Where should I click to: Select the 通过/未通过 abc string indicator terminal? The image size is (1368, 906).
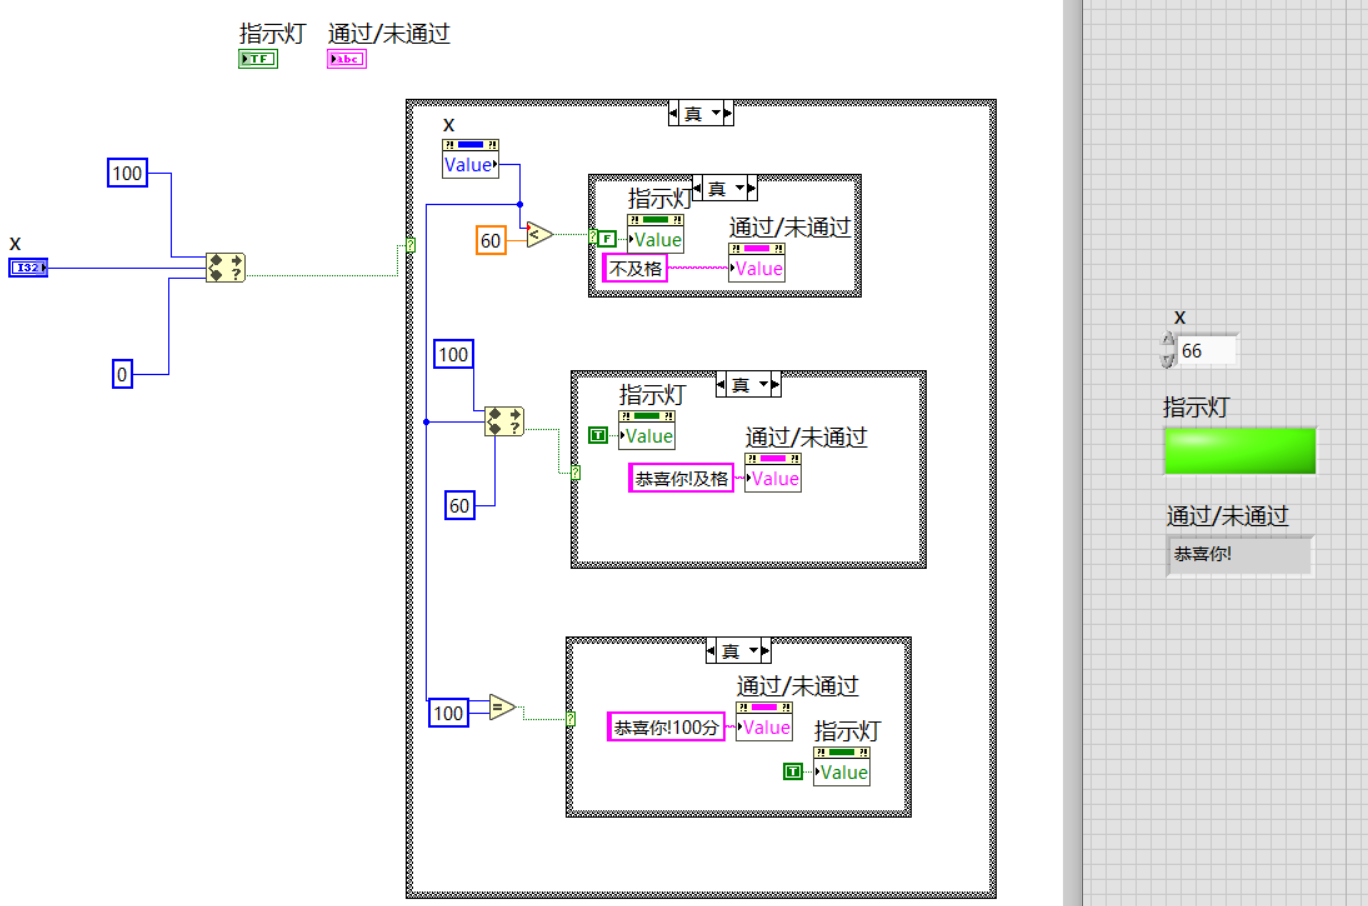(347, 59)
